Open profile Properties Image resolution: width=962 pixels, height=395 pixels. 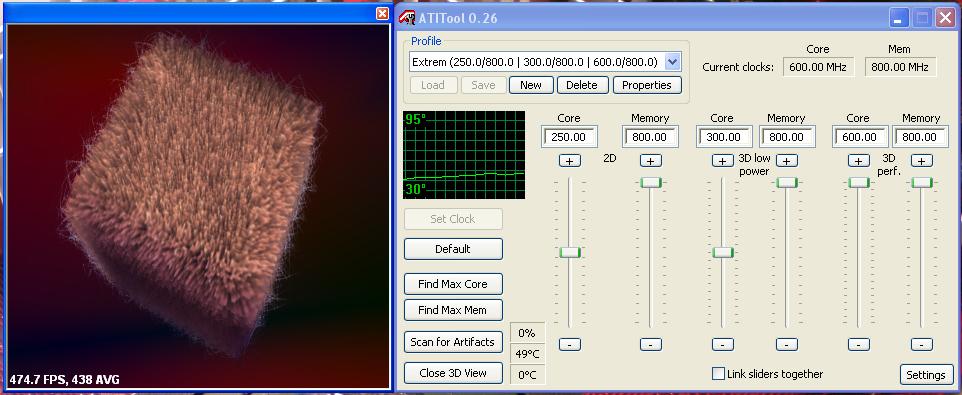(647, 85)
